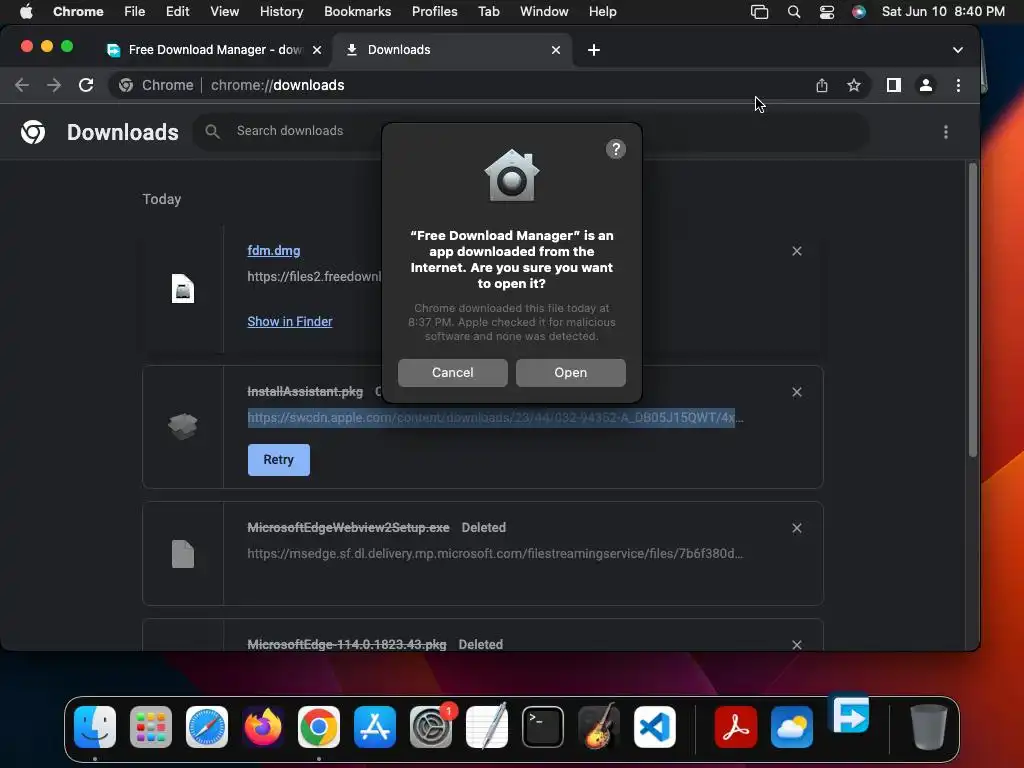Launch Firefox from the Dock
The image size is (1024, 768).
click(x=263, y=727)
